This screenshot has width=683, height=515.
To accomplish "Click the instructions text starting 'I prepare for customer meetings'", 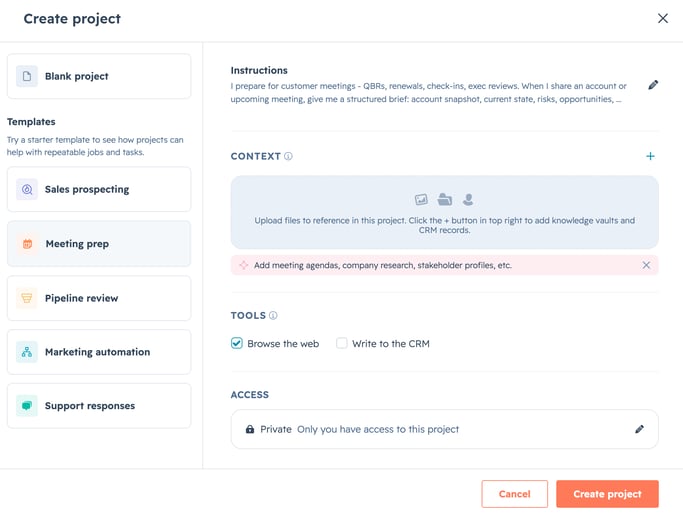I will click(429, 92).
